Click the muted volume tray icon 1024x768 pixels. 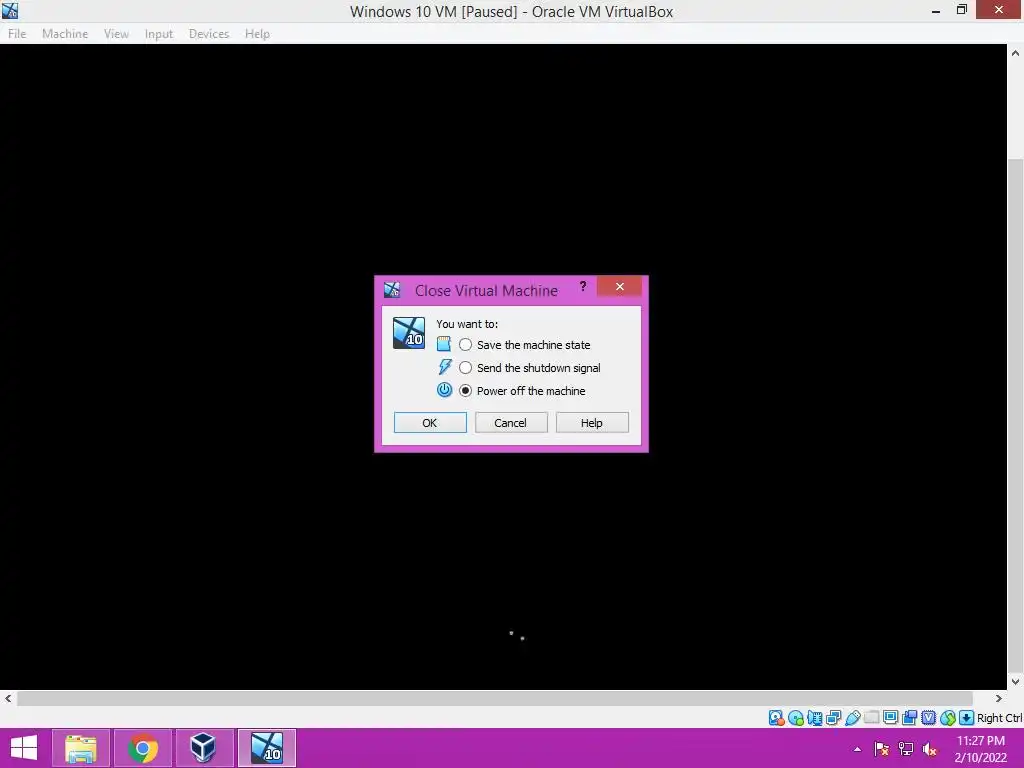(x=930, y=749)
